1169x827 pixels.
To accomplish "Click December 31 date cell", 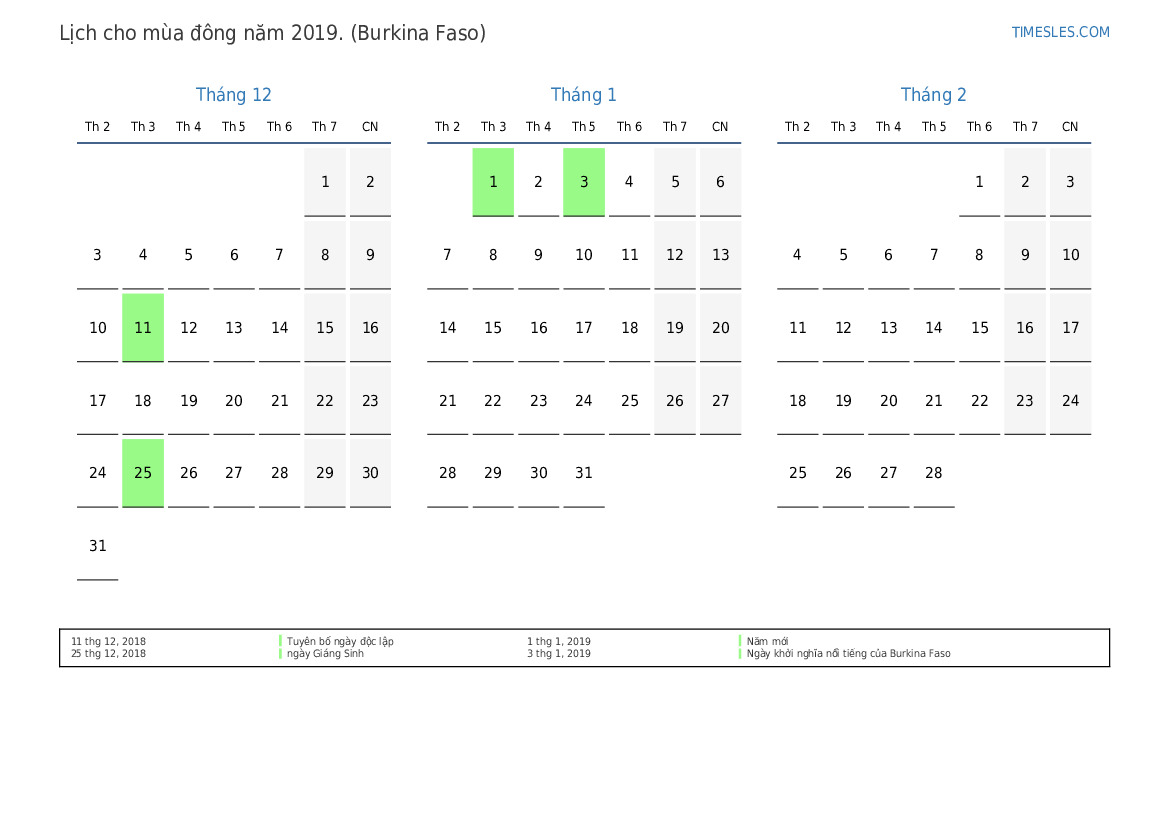I will 97,546.
